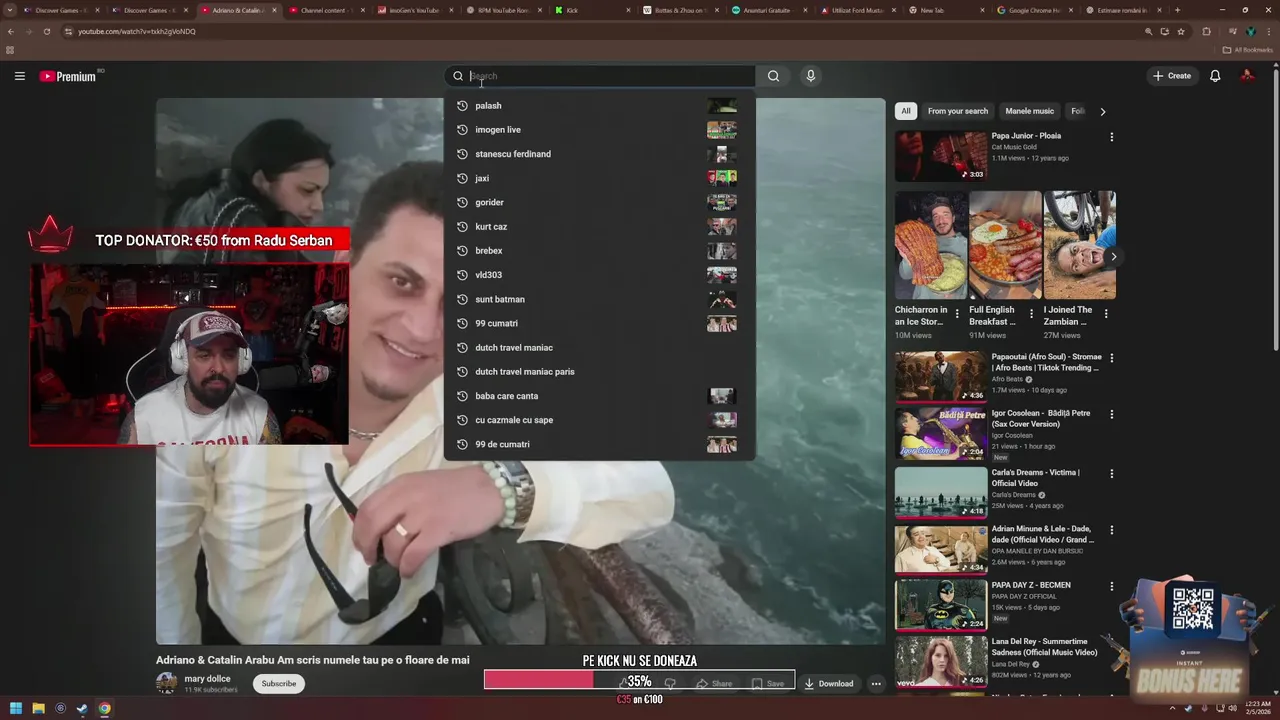Select 'brebex' from search history
This screenshot has height=720, width=1280.
(x=599, y=250)
